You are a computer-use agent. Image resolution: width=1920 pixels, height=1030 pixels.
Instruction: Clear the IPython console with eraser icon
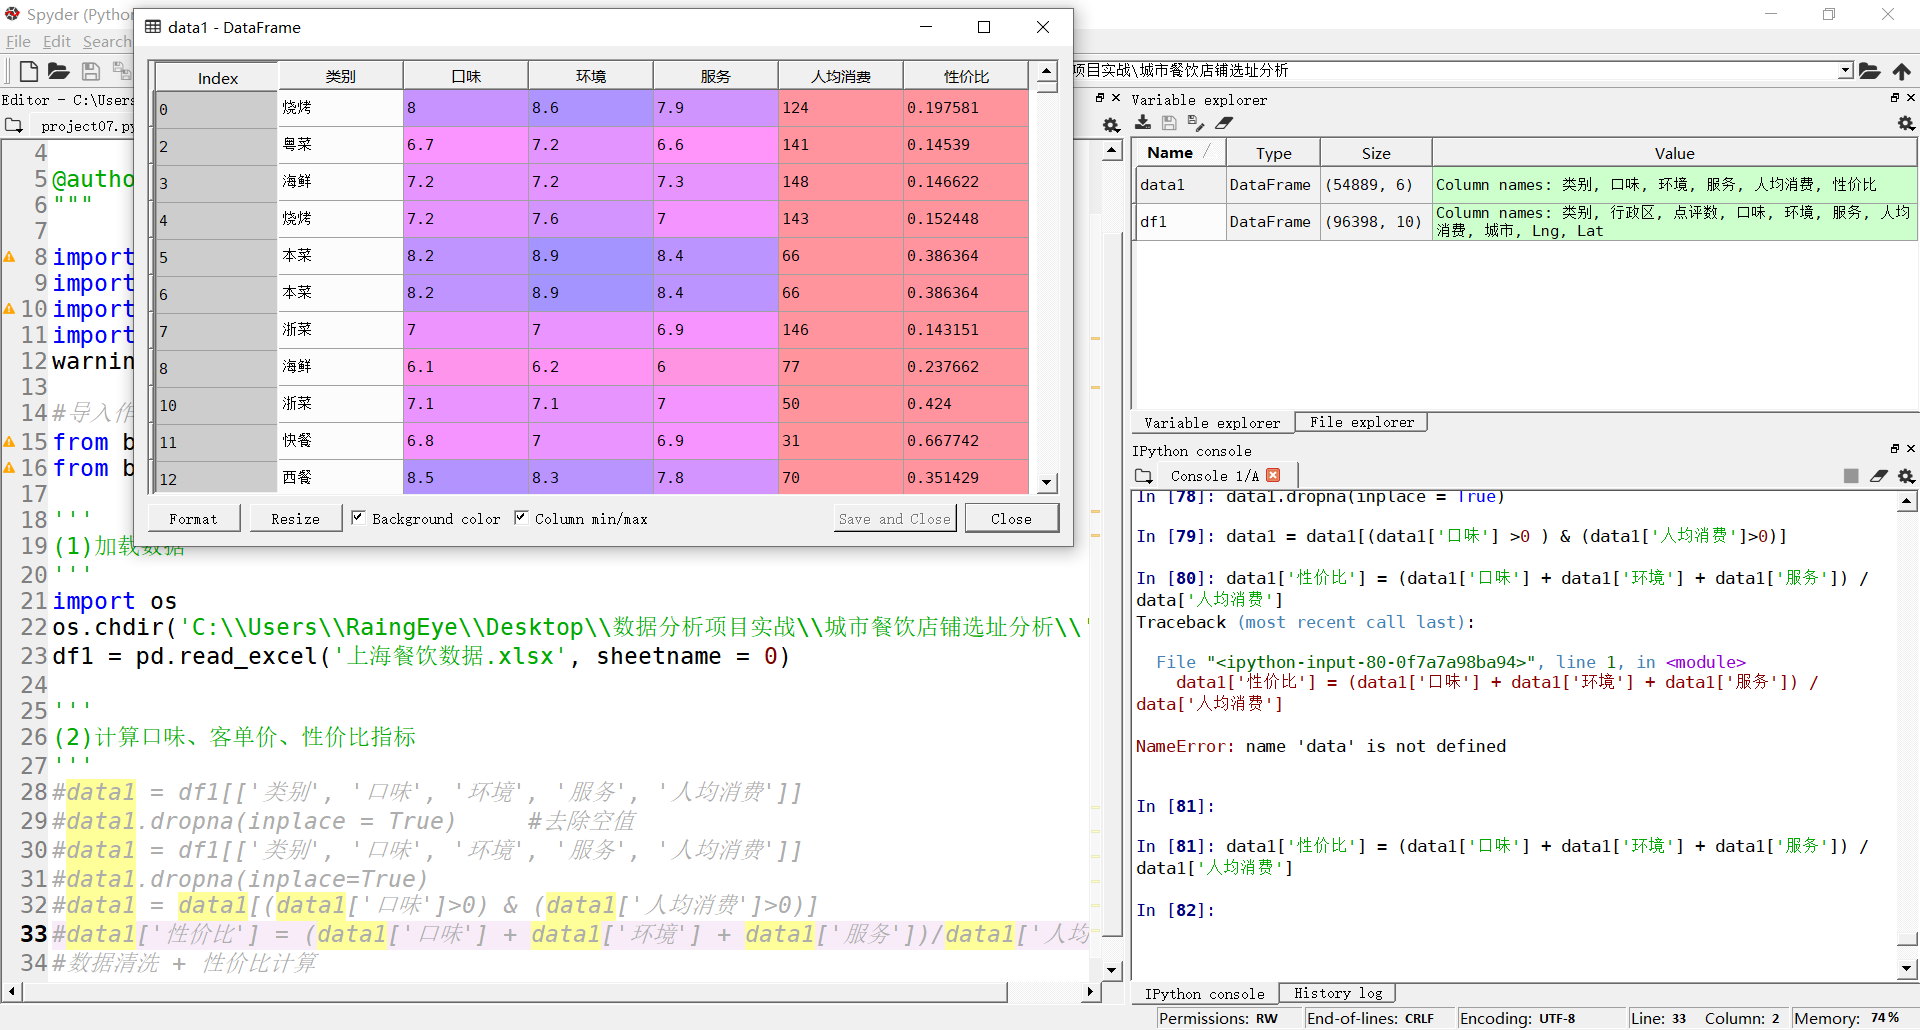[x=1878, y=476]
